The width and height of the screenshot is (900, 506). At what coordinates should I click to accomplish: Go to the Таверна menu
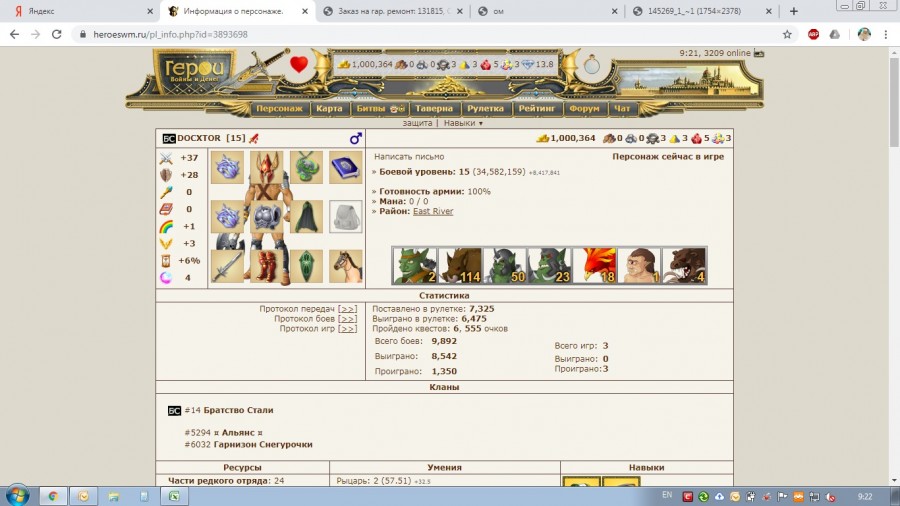point(434,108)
